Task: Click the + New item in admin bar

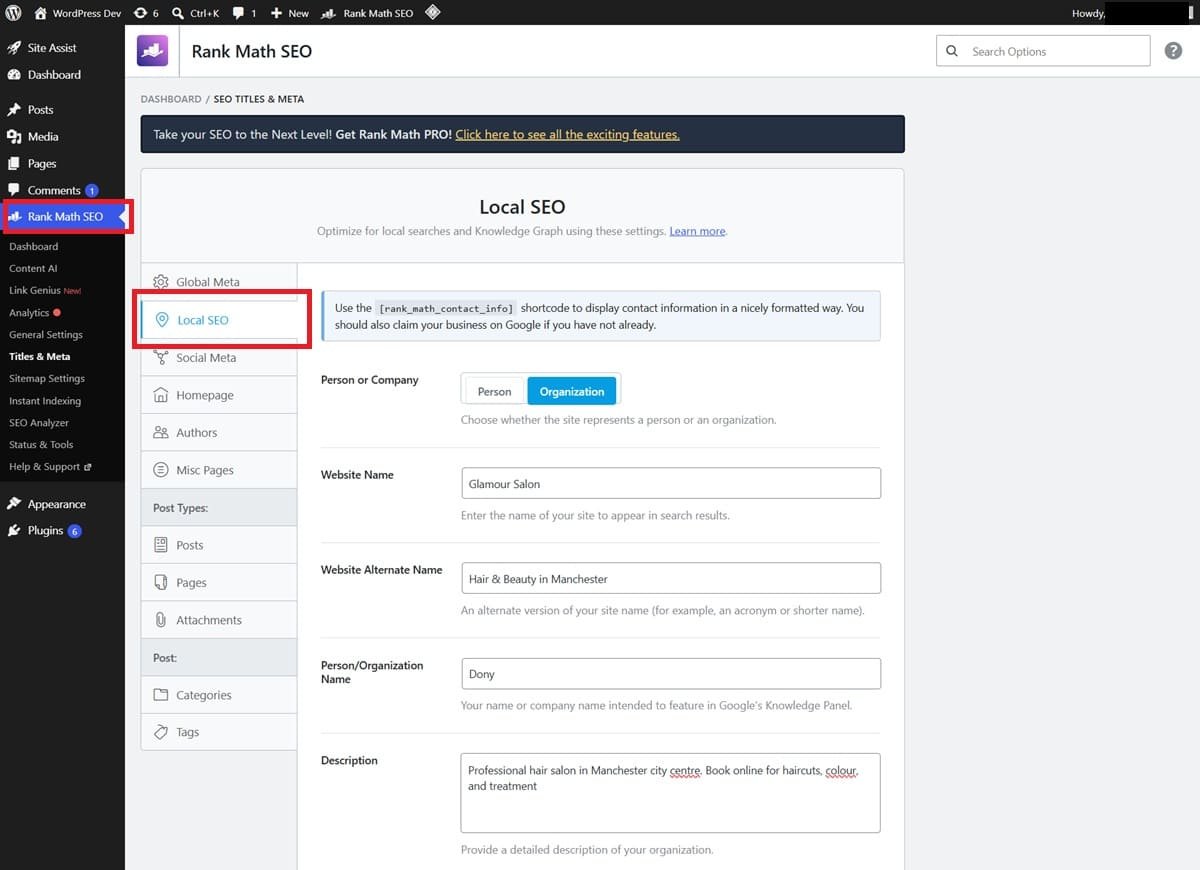Action: [290, 13]
